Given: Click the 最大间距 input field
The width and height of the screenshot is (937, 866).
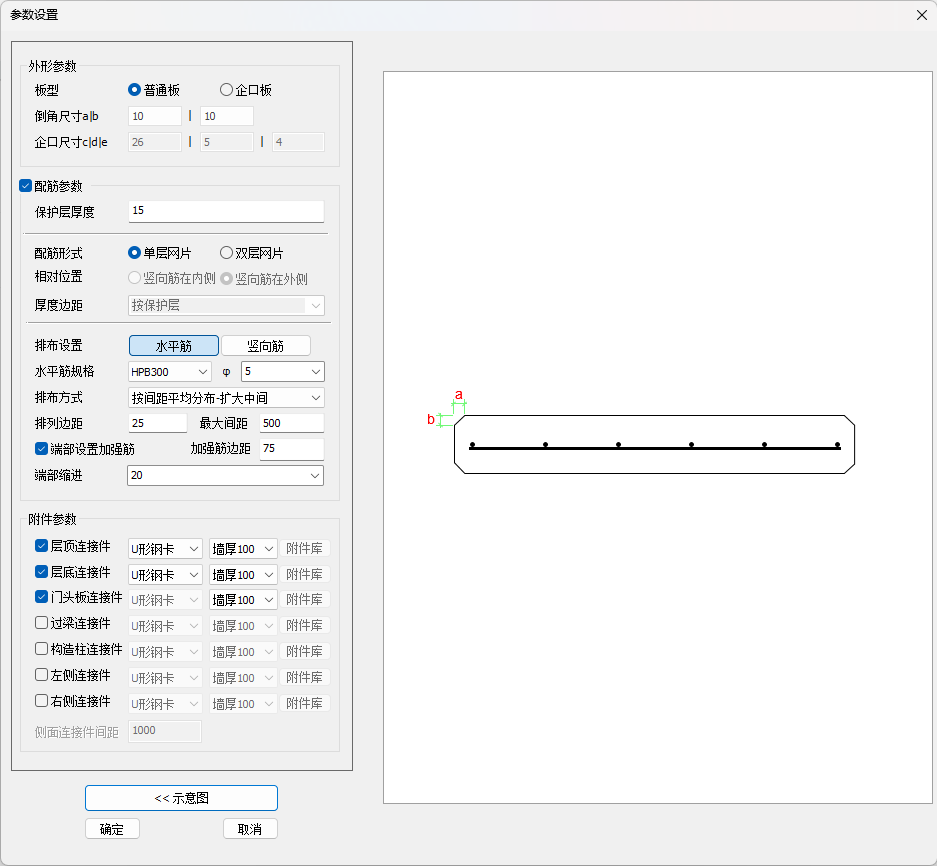Looking at the screenshot, I should coord(291,424).
